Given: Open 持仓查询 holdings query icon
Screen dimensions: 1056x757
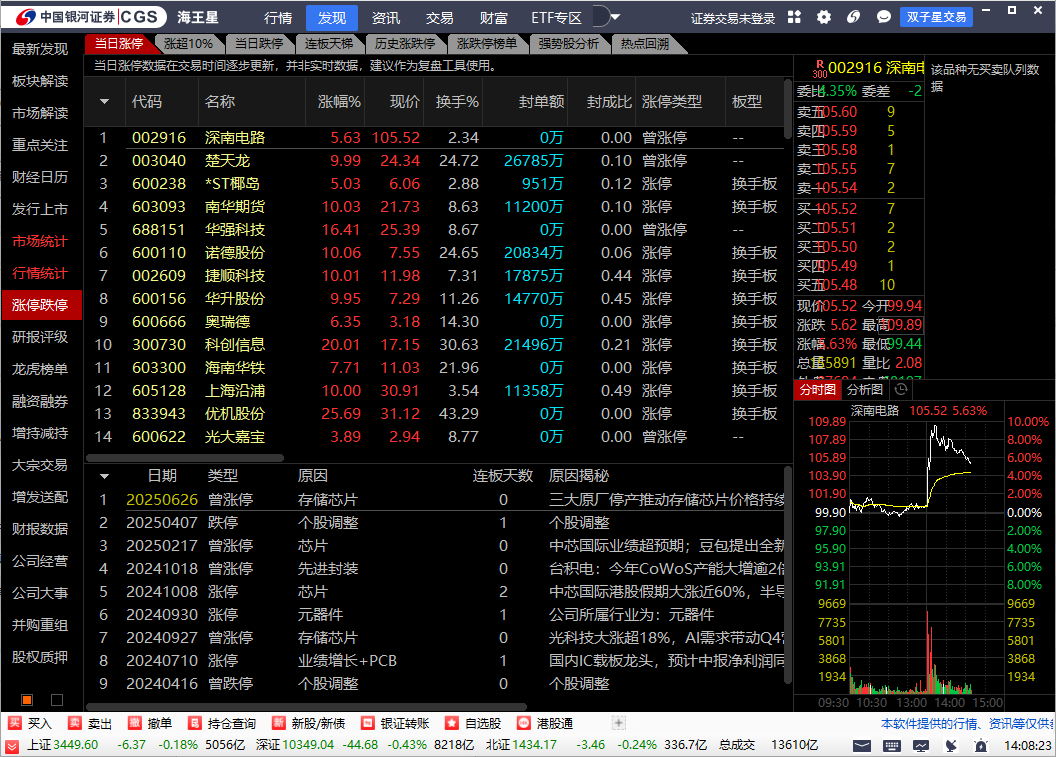Looking at the screenshot, I should click(x=195, y=723).
